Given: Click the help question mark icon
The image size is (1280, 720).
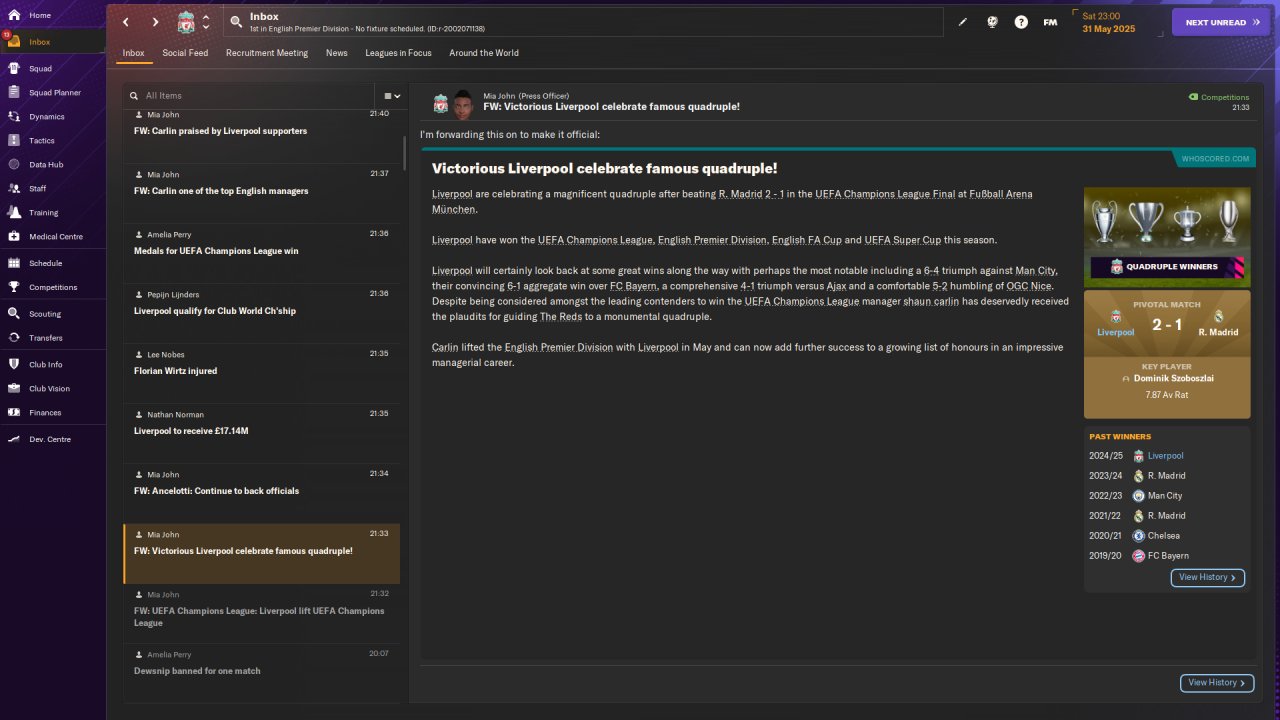Looking at the screenshot, I should tap(1021, 22).
